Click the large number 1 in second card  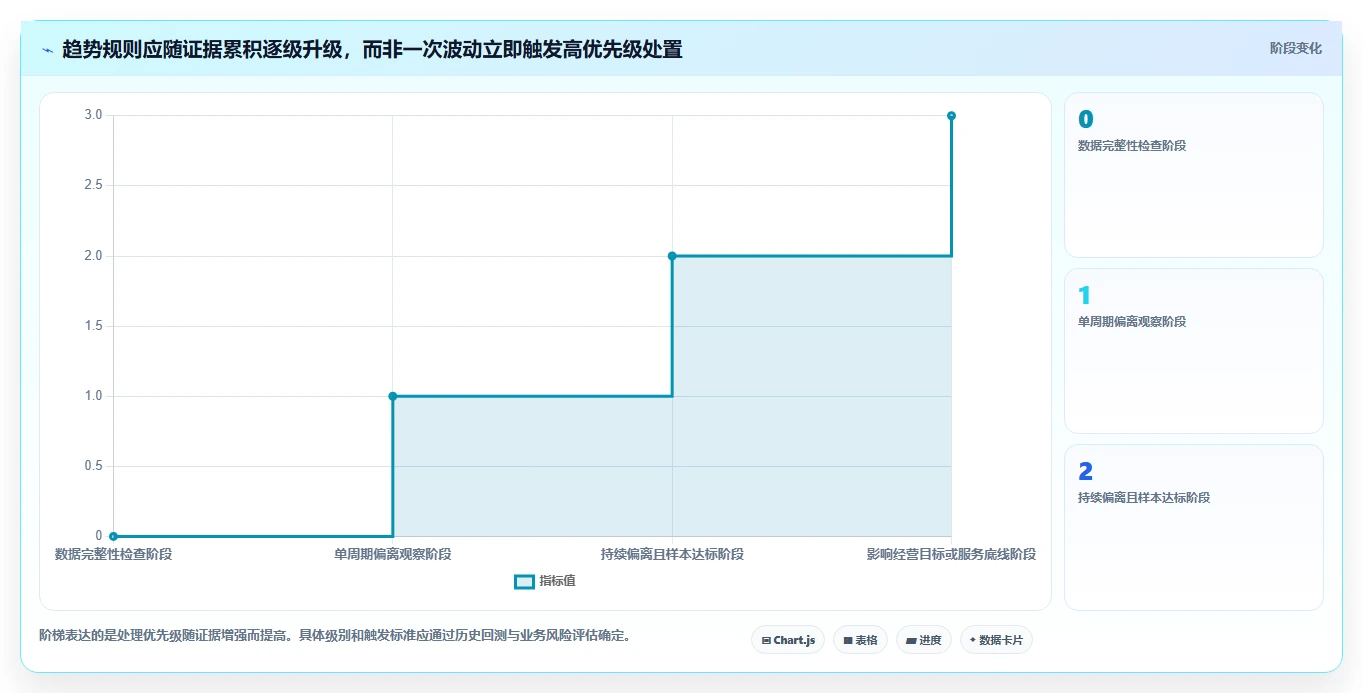pyautogui.click(x=1085, y=296)
